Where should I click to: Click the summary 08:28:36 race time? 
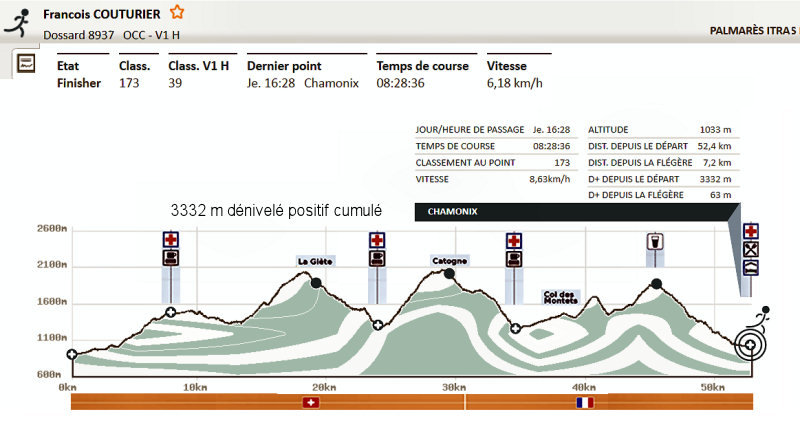point(401,83)
